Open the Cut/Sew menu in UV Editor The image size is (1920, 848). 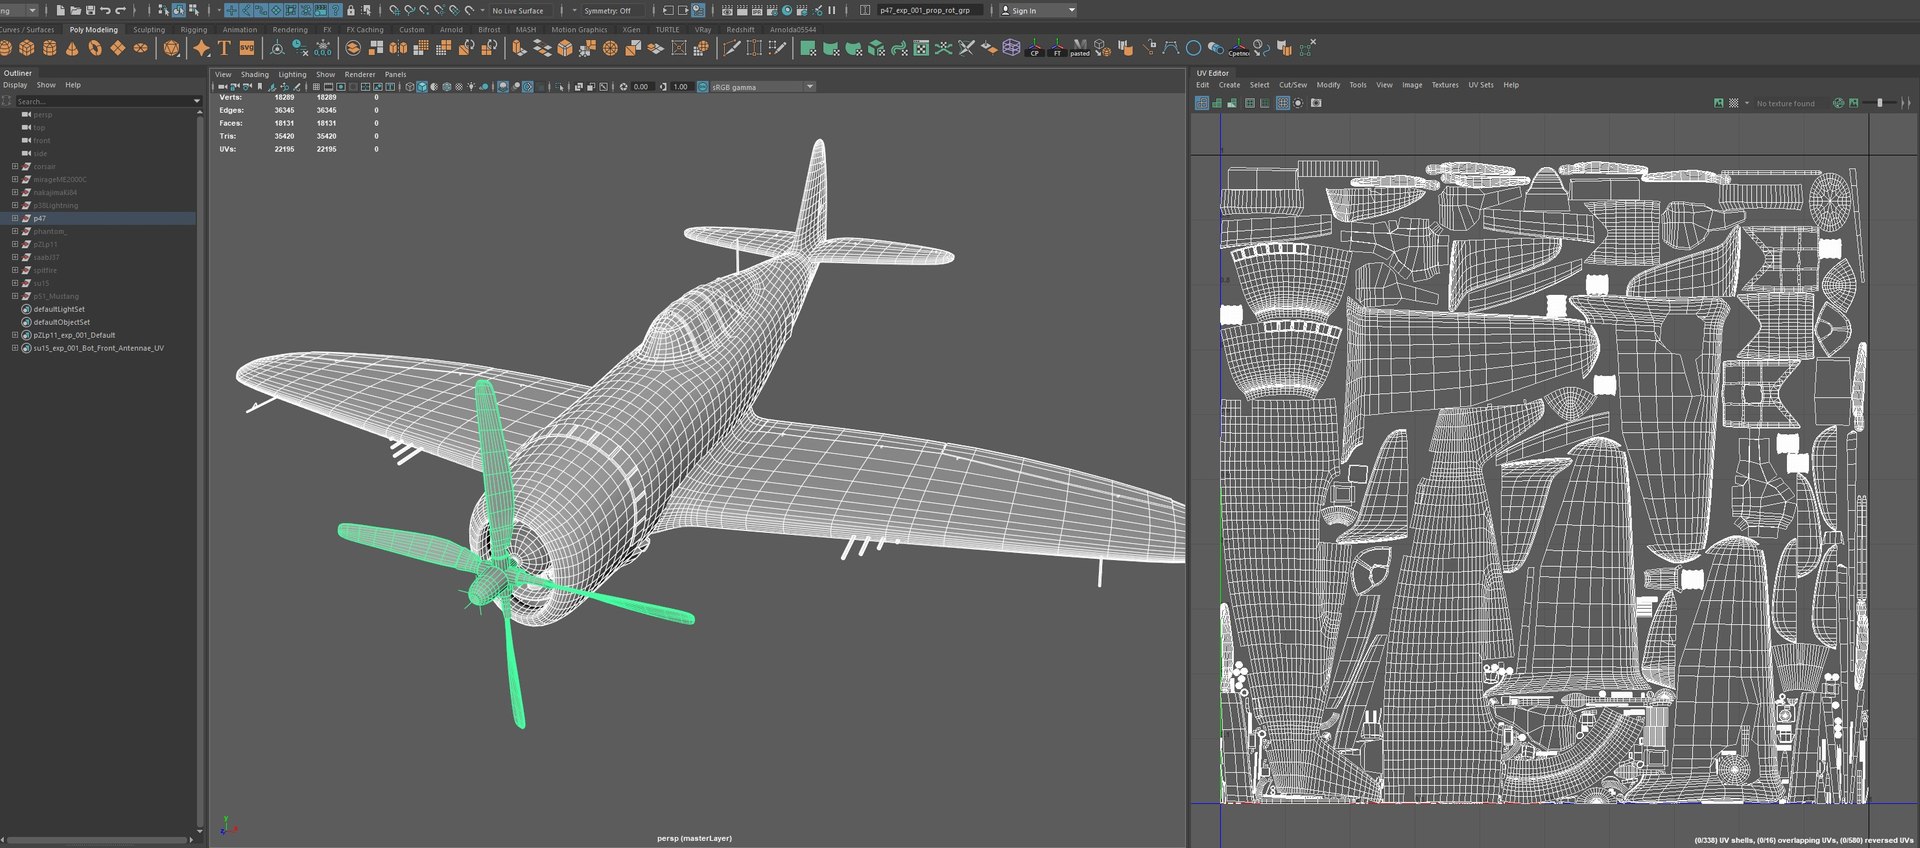1293,85
